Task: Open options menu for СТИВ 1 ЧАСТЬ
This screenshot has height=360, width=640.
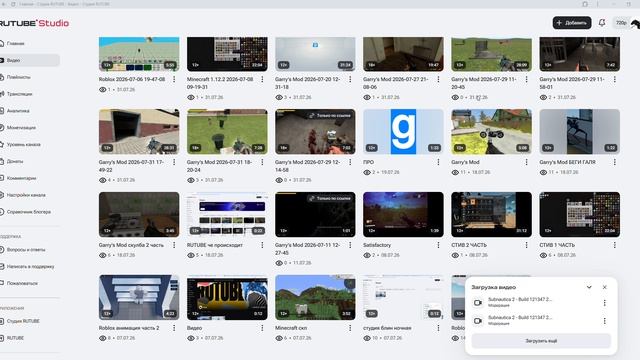Action: click(x=615, y=245)
